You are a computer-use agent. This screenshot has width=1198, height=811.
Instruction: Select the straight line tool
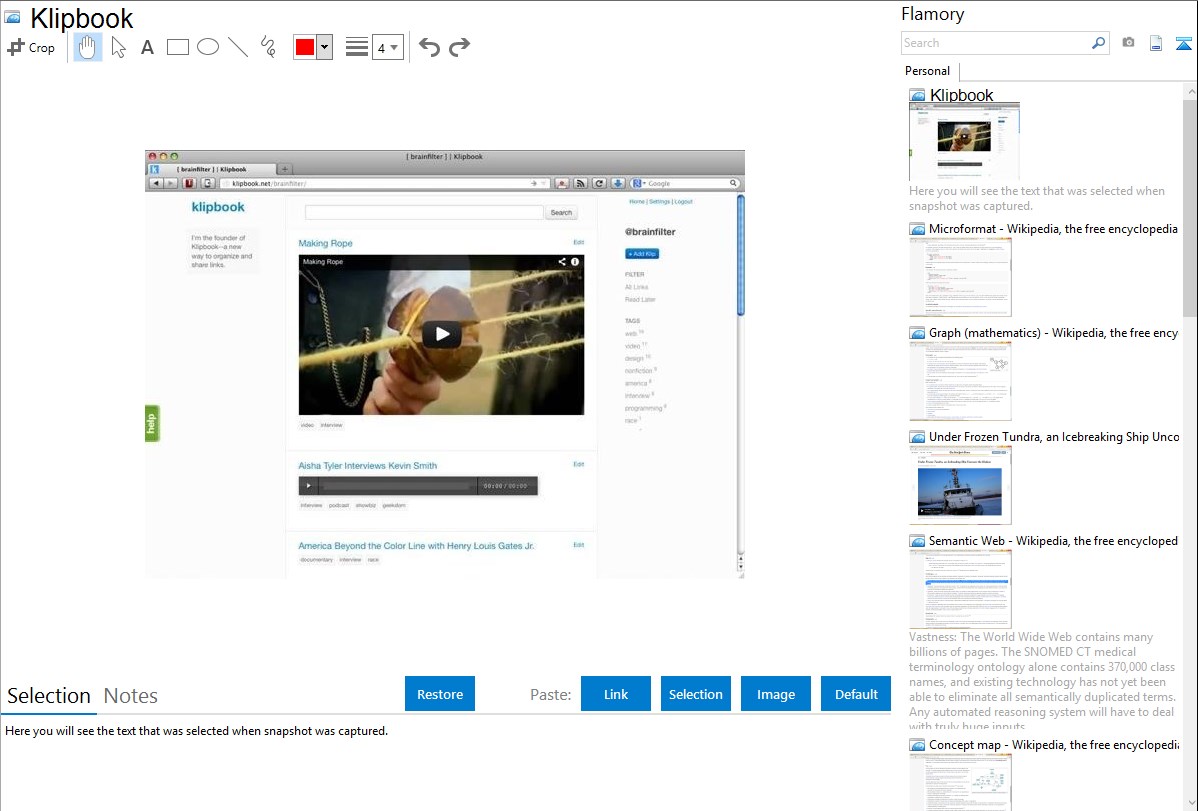pos(238,47)
